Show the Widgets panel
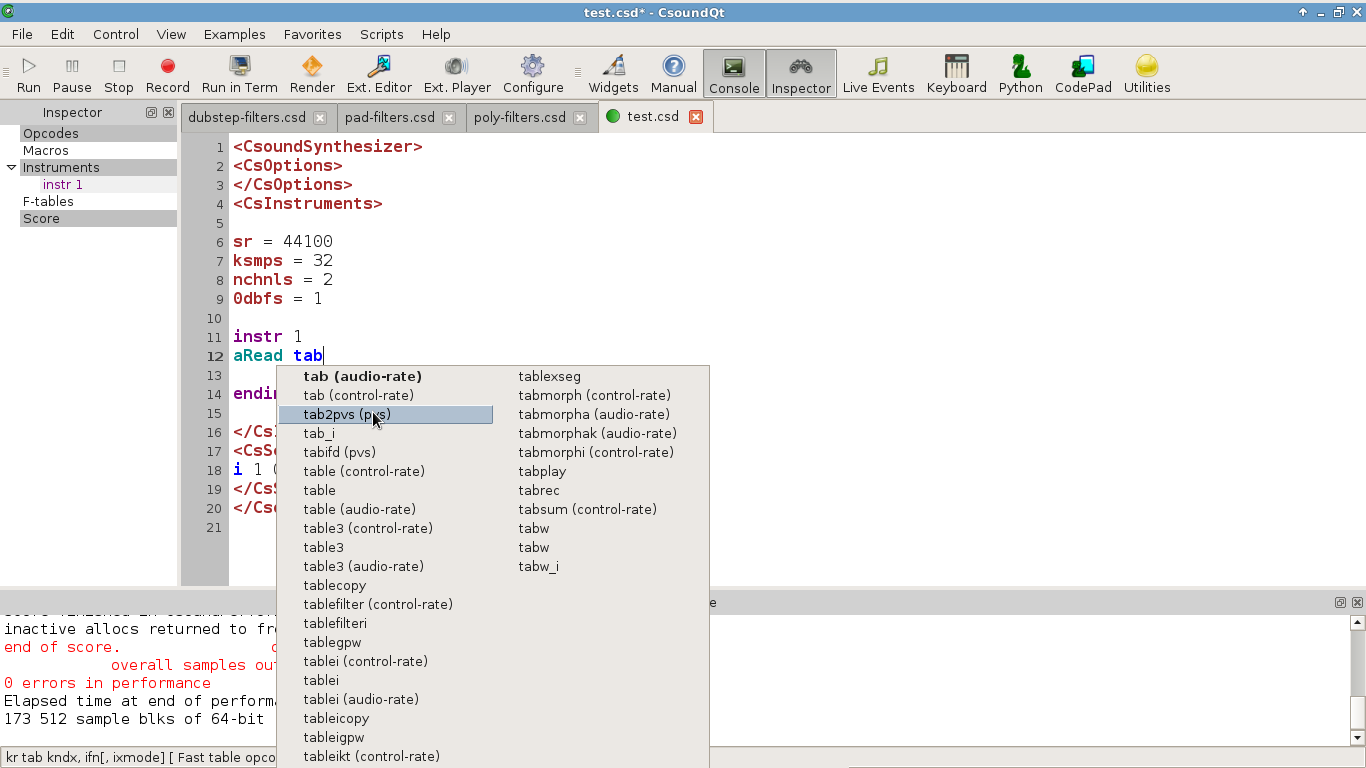1366x768 pixels. 613,74
